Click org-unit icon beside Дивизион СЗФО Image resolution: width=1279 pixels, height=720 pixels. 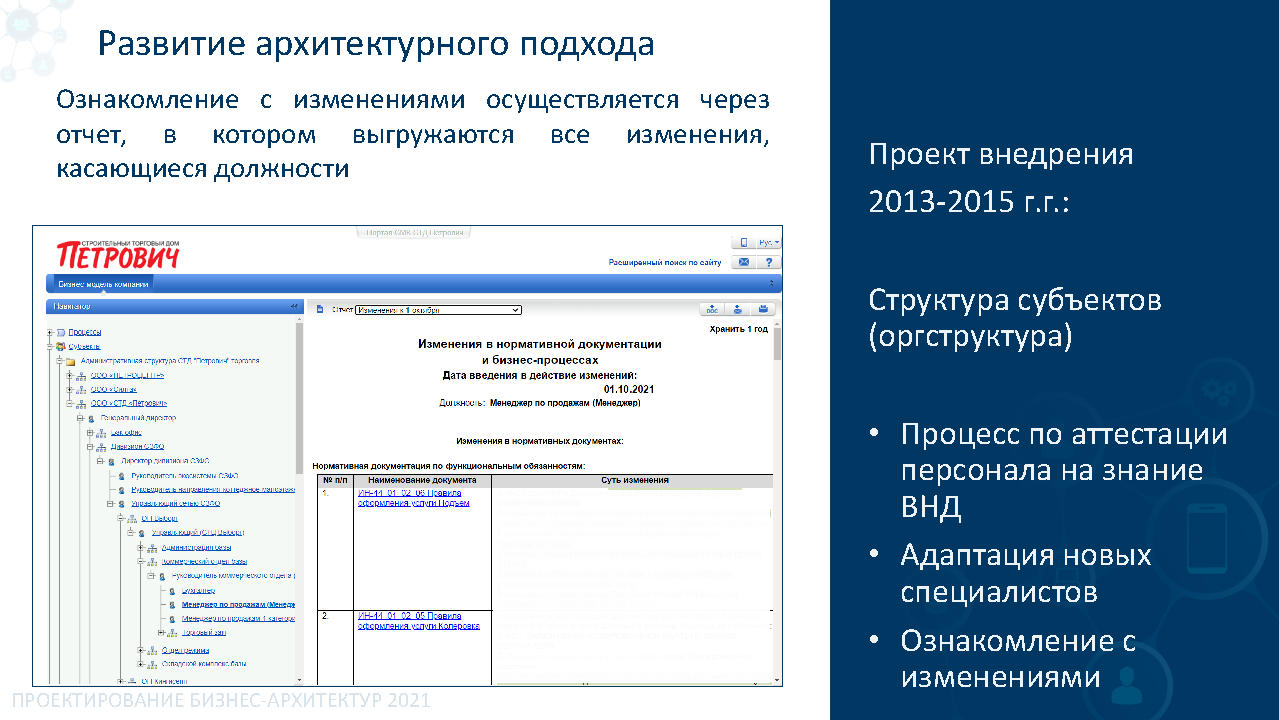(102, 447)
